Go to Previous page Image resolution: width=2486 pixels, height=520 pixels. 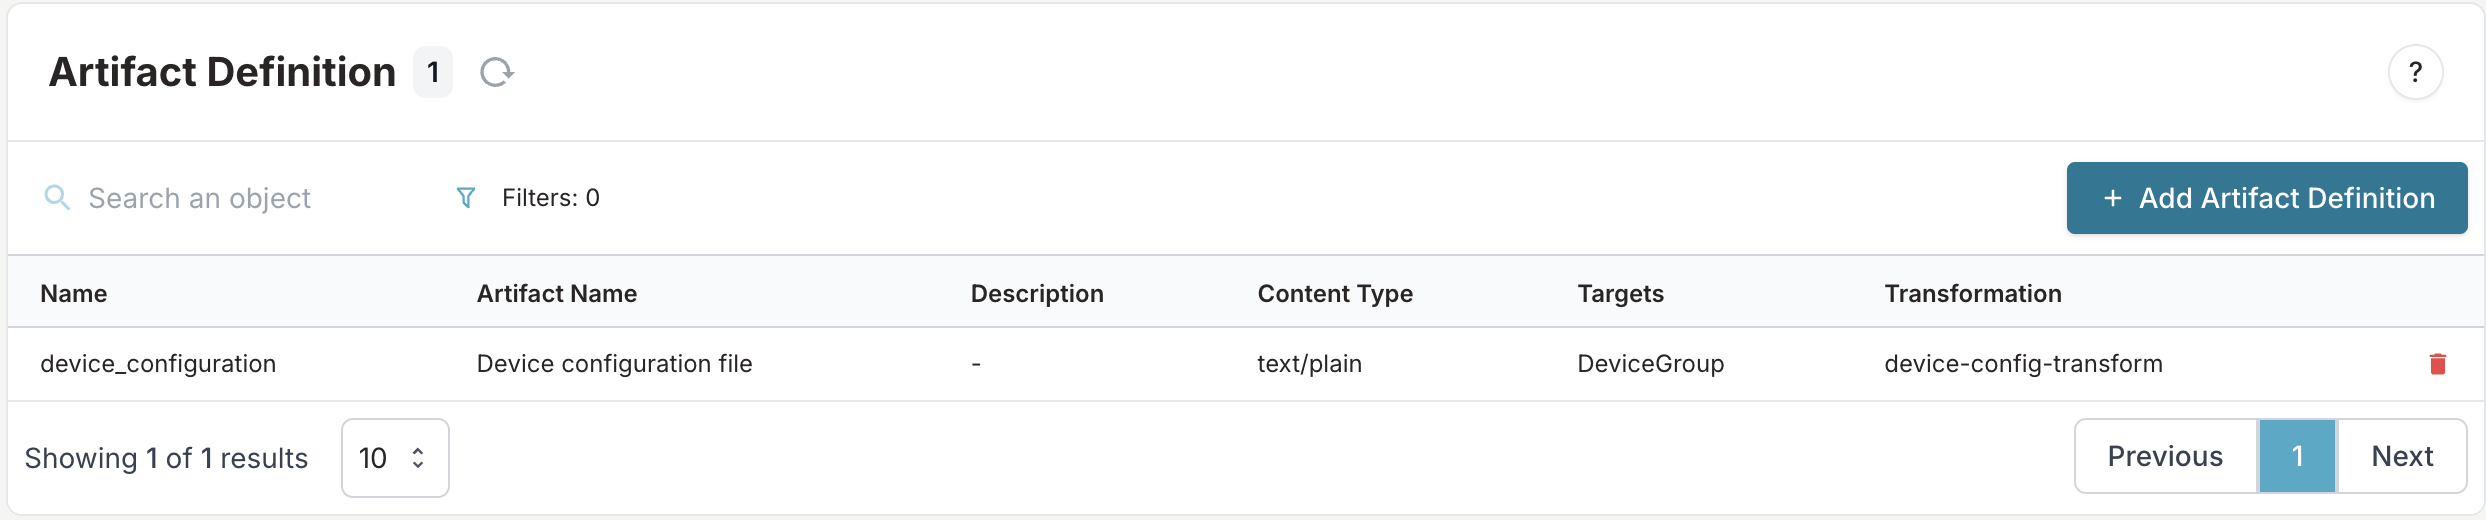click(2165, 456)
